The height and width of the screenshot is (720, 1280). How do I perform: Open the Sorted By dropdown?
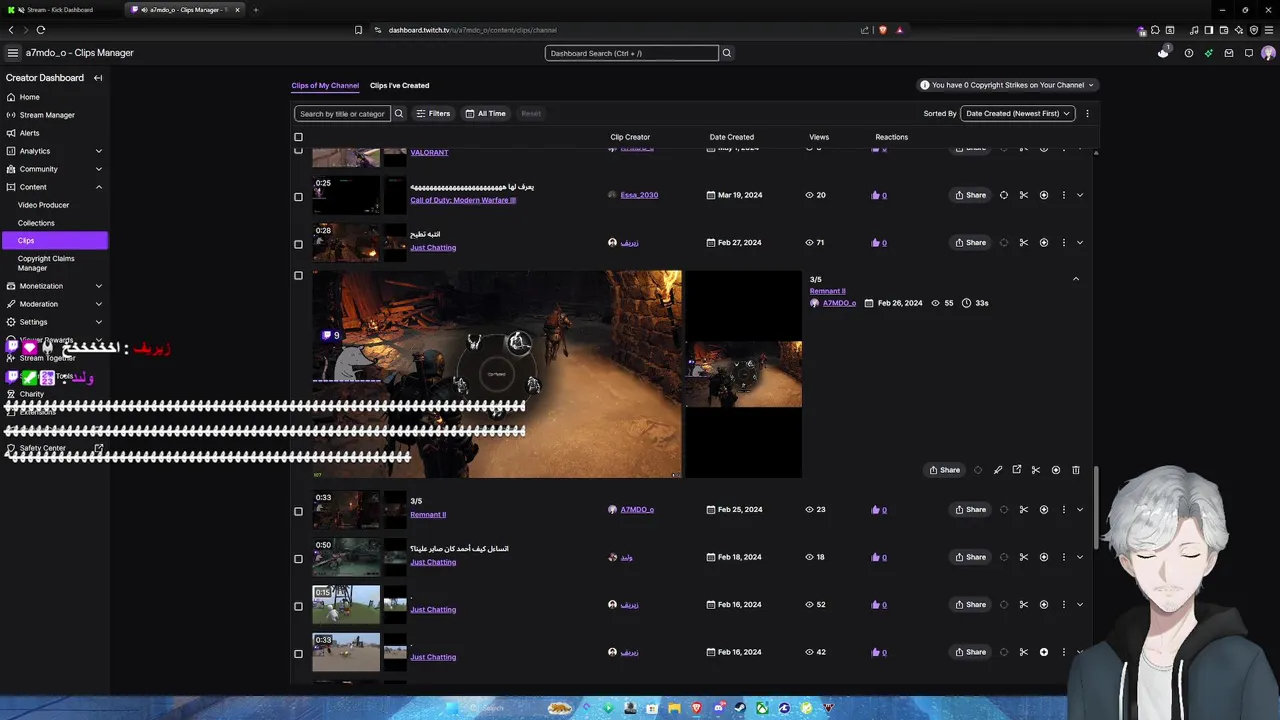click(1017, 114)
